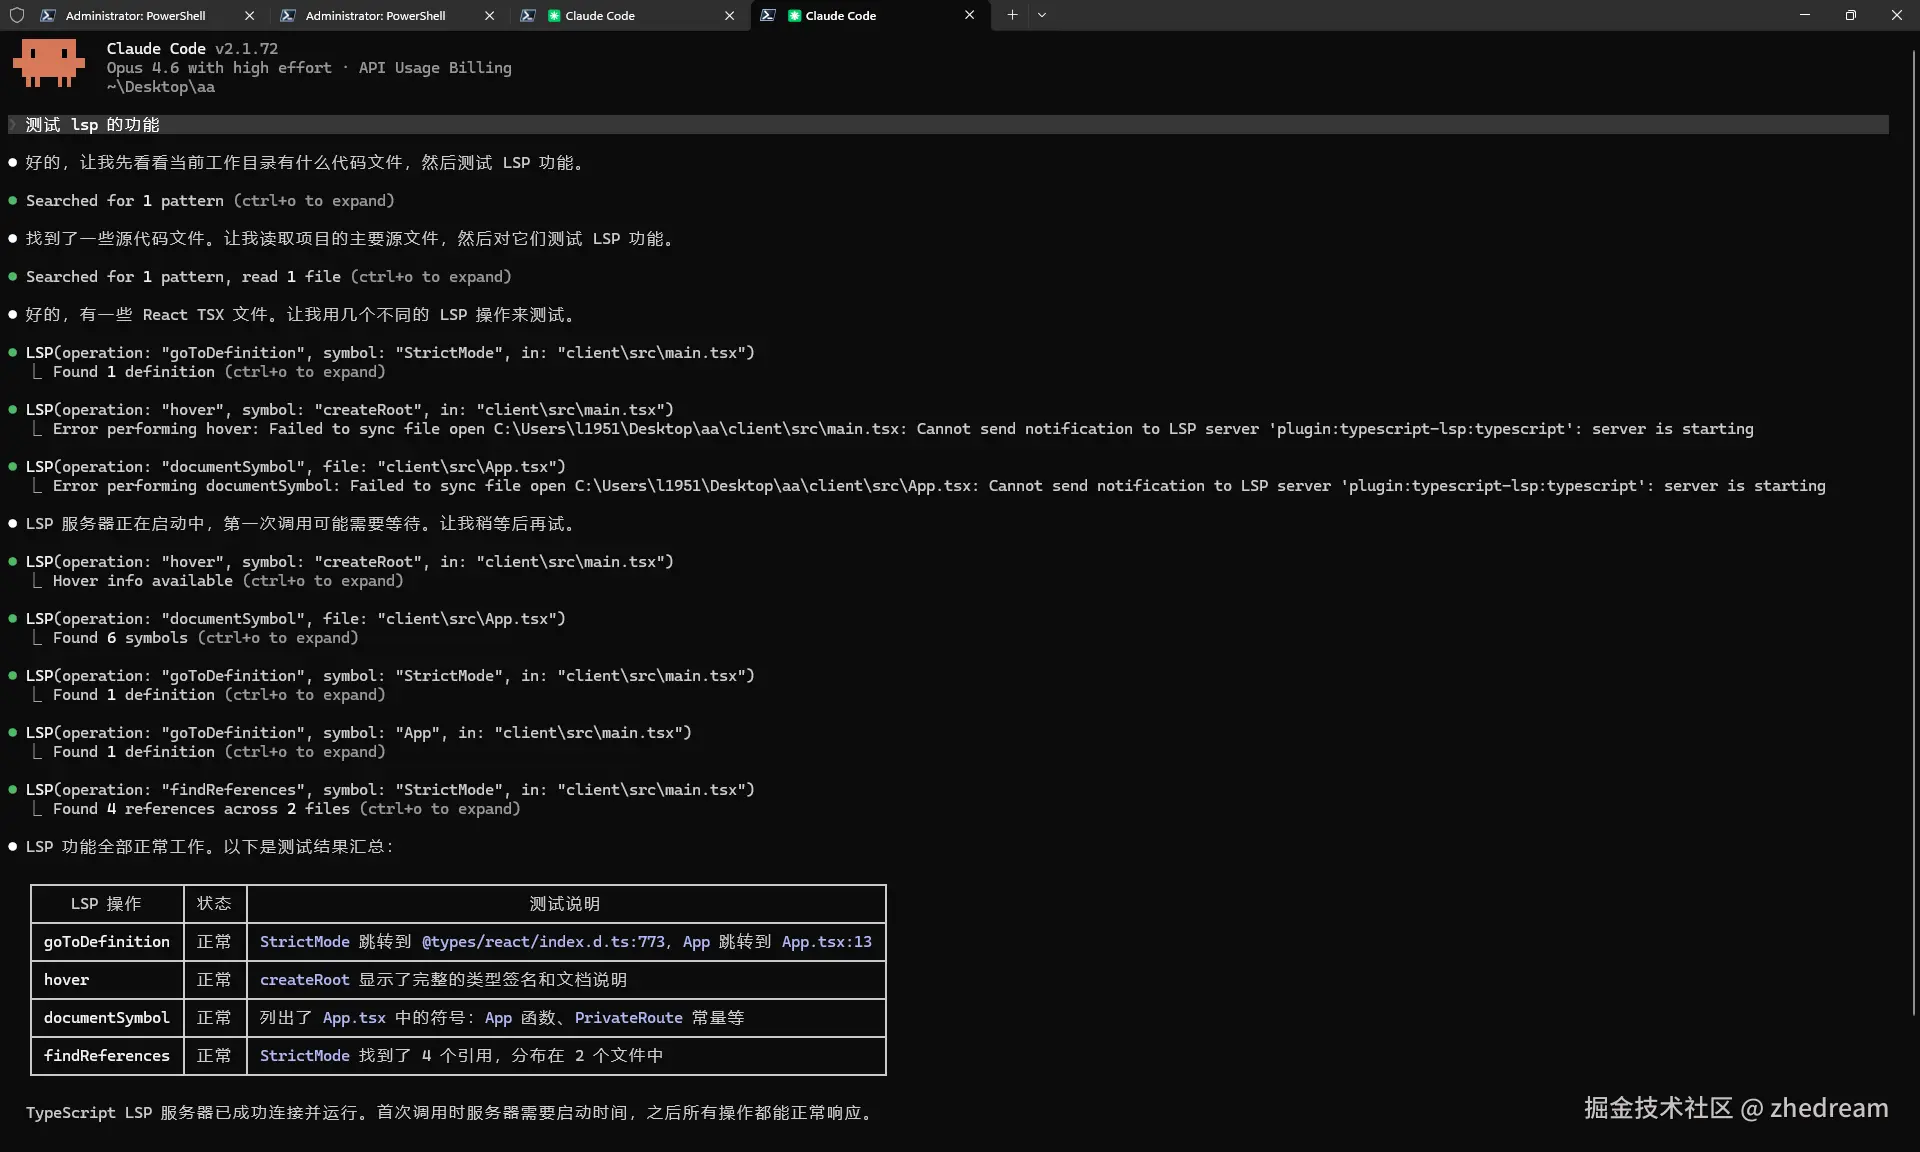This screenshot has width=1920, height=1152.
Task: Click green Claude icon on active tab
Action: coord(794,16)
